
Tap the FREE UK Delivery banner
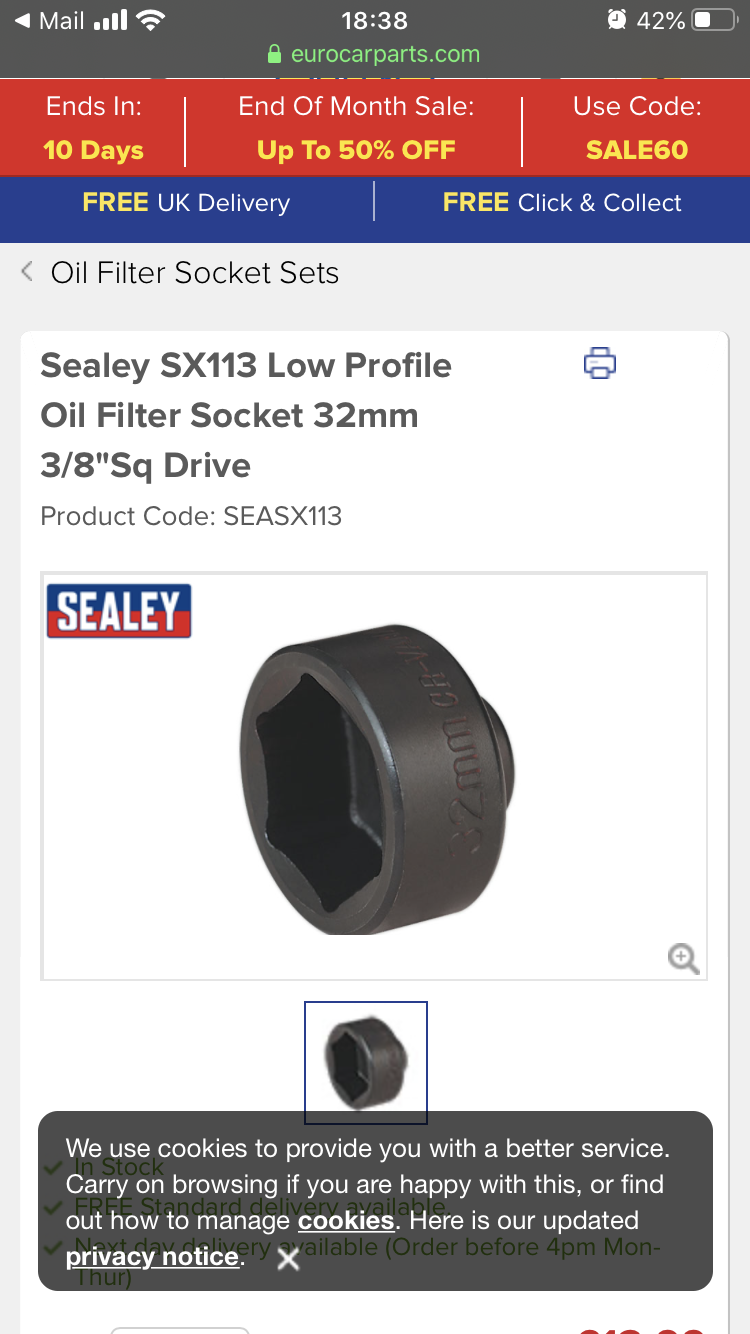[x=186, y=203]
